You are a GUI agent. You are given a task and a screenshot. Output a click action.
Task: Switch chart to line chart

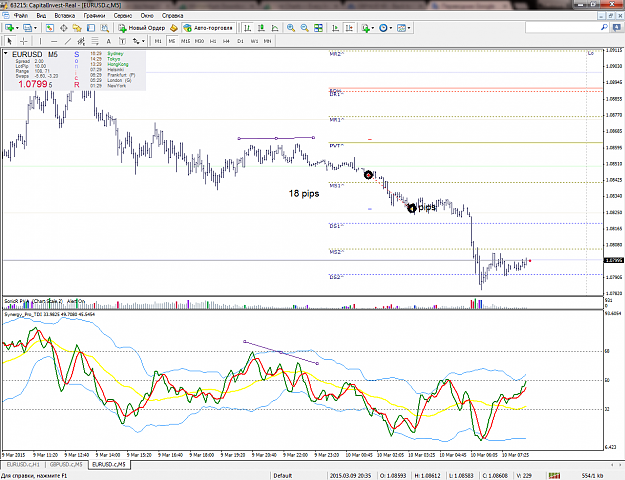point(275,28)
